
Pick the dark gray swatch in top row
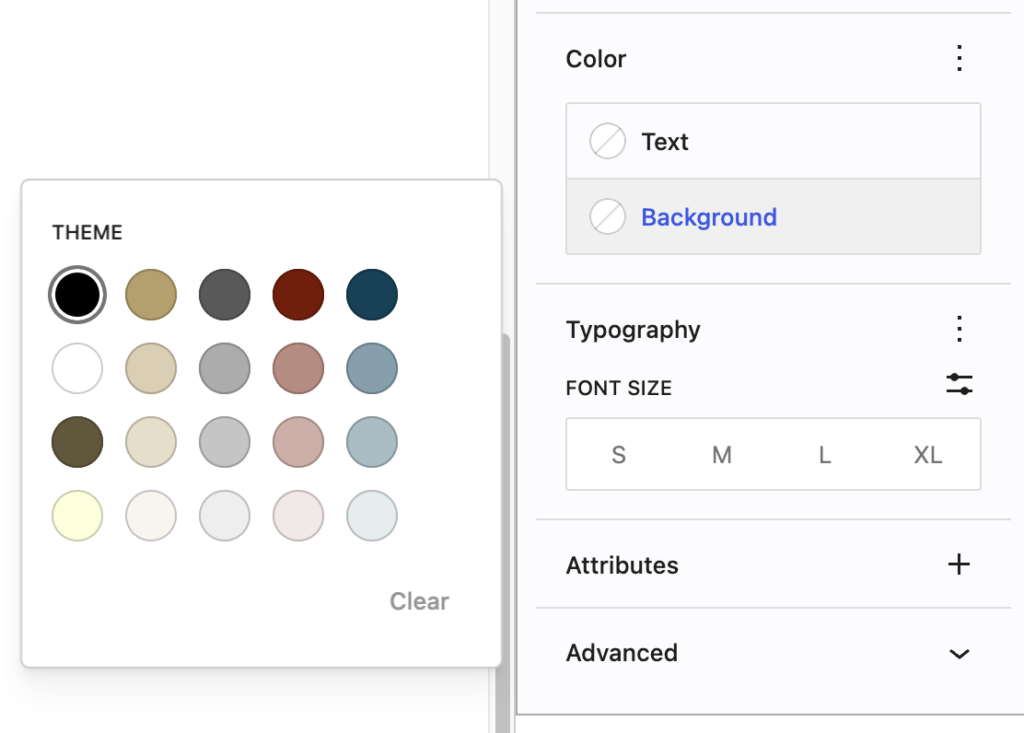pyautogui.click(x=225, y=295)
